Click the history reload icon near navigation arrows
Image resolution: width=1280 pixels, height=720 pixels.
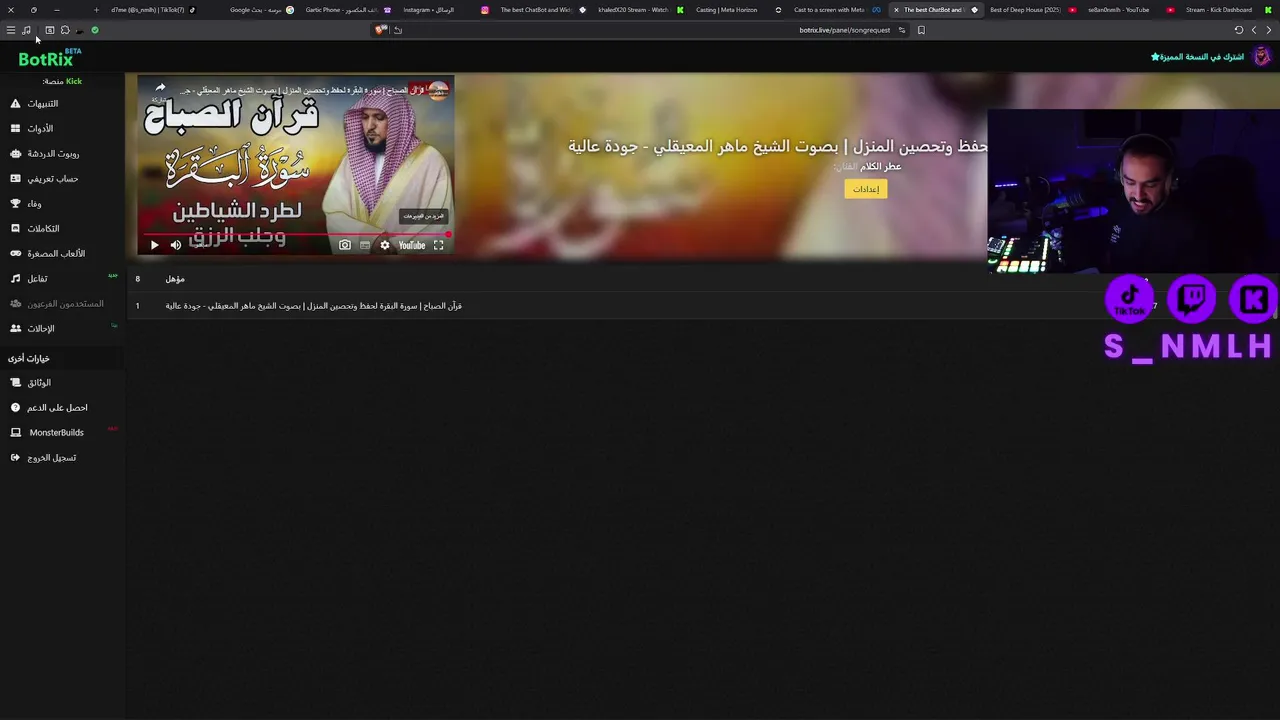(1238, 30)
